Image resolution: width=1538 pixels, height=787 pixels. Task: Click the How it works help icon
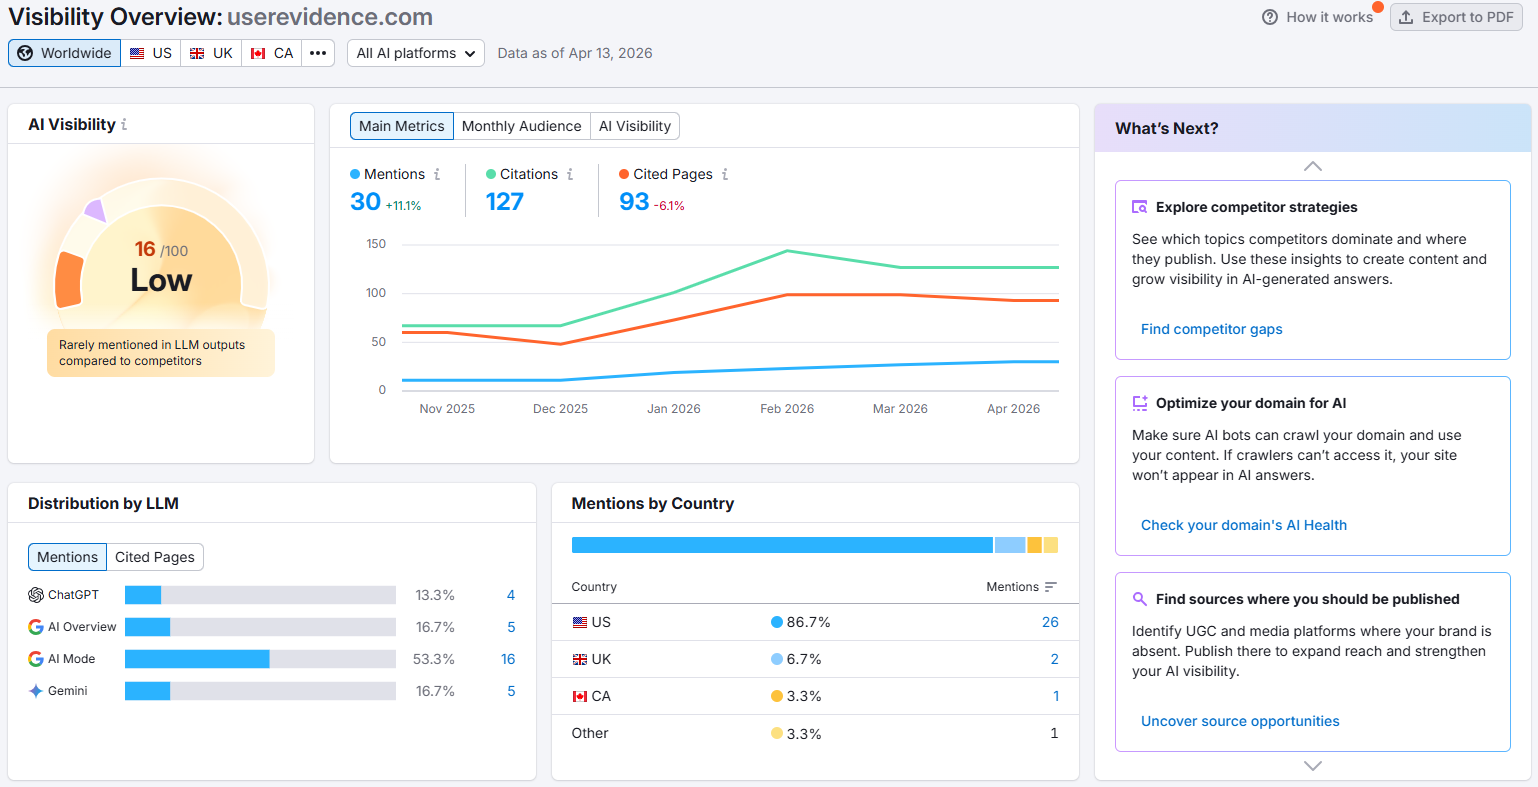pos(1270,17)
